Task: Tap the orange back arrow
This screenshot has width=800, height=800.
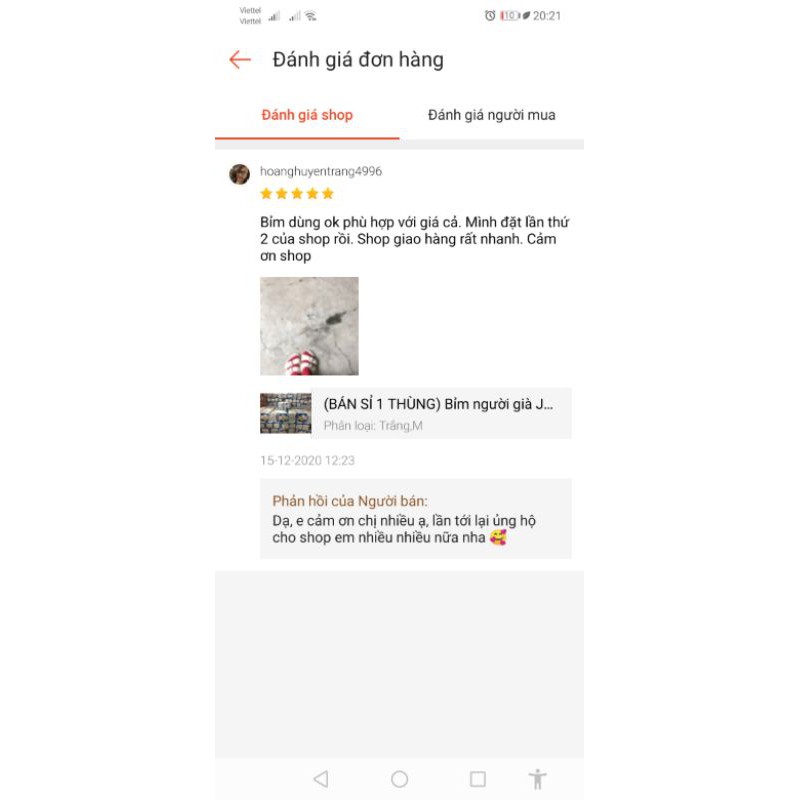Action: click(x=240, y=60)
